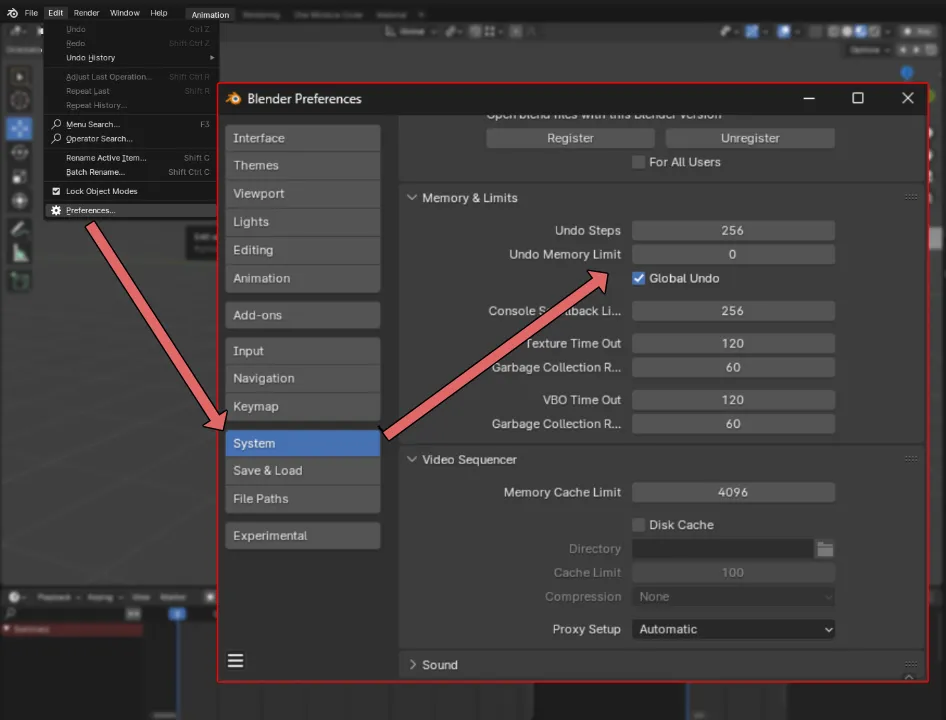Select the Add Cube tool
946x720 pixels.
pyautogui.click(x=19, y=281)
